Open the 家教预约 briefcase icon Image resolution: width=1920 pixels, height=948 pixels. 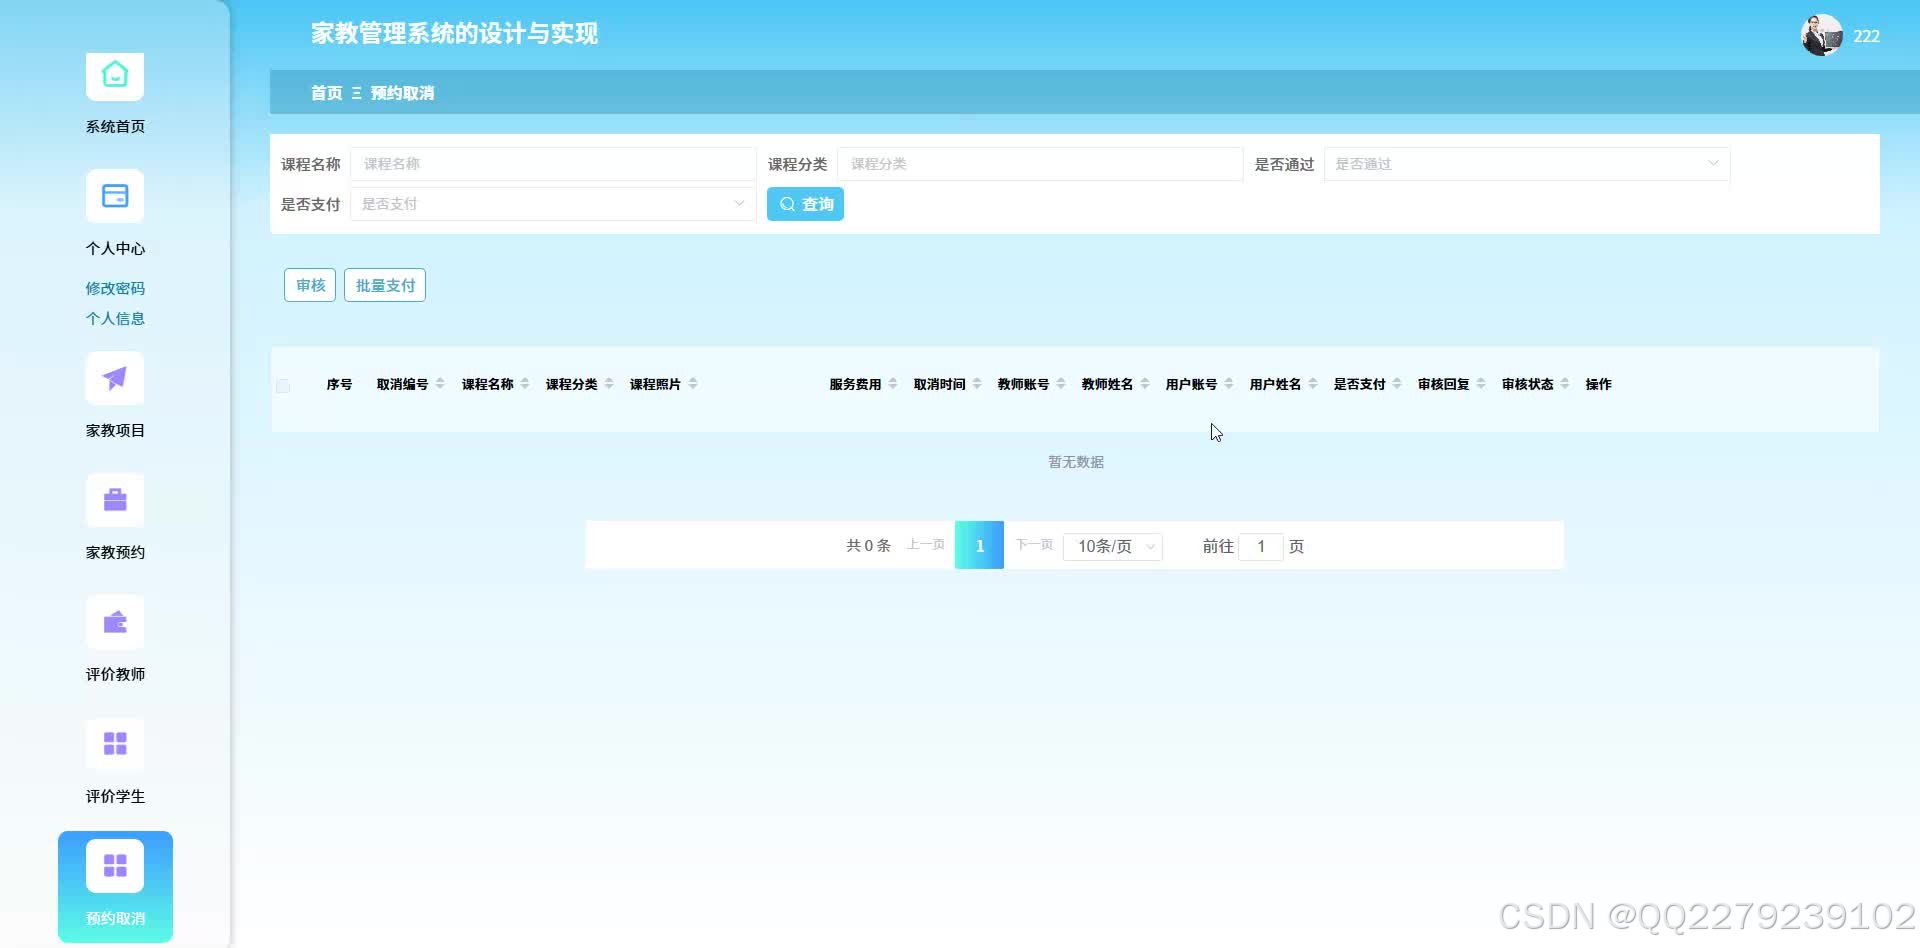click(115, 500)
